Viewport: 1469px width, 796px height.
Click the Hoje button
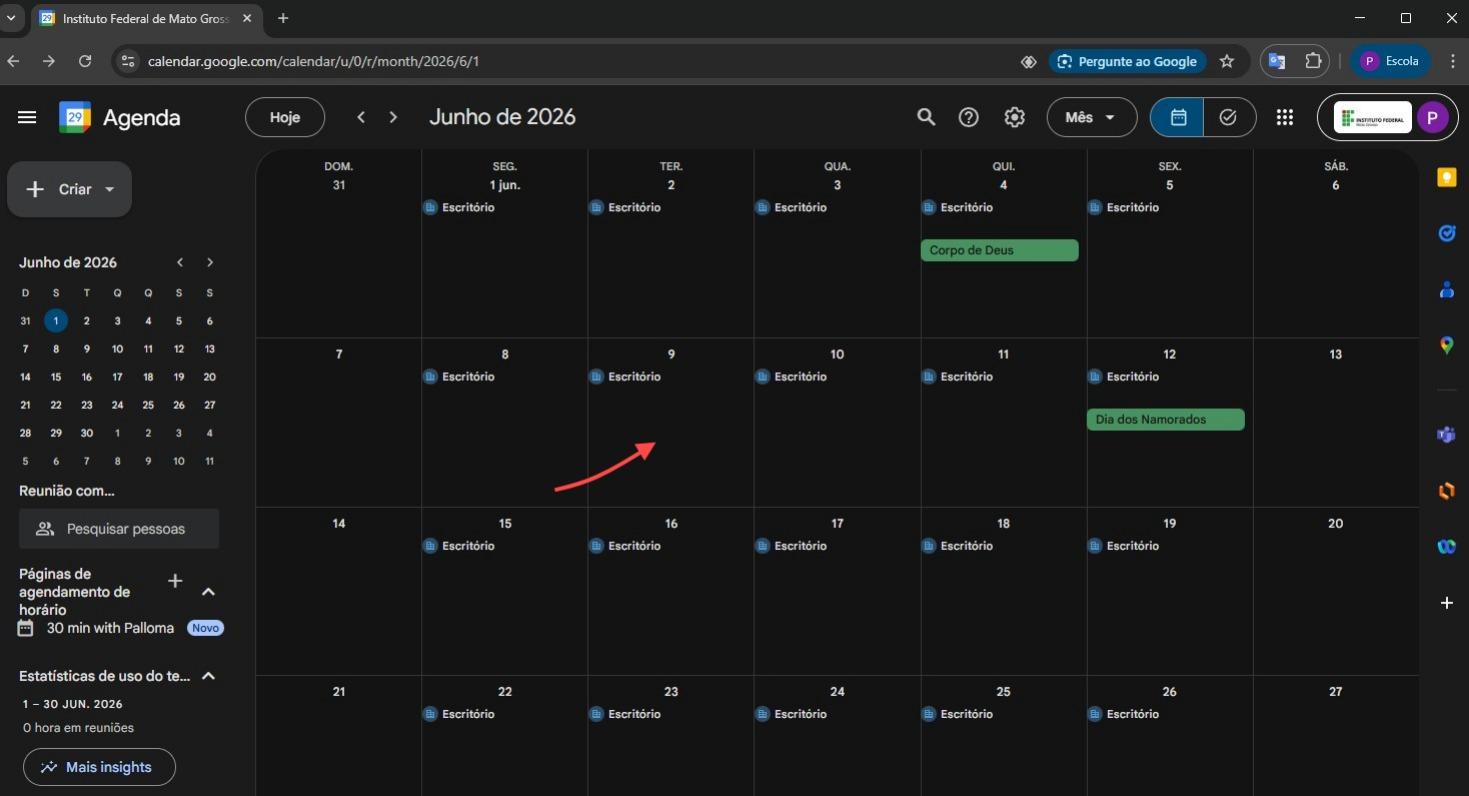click(x=285, y=117)
